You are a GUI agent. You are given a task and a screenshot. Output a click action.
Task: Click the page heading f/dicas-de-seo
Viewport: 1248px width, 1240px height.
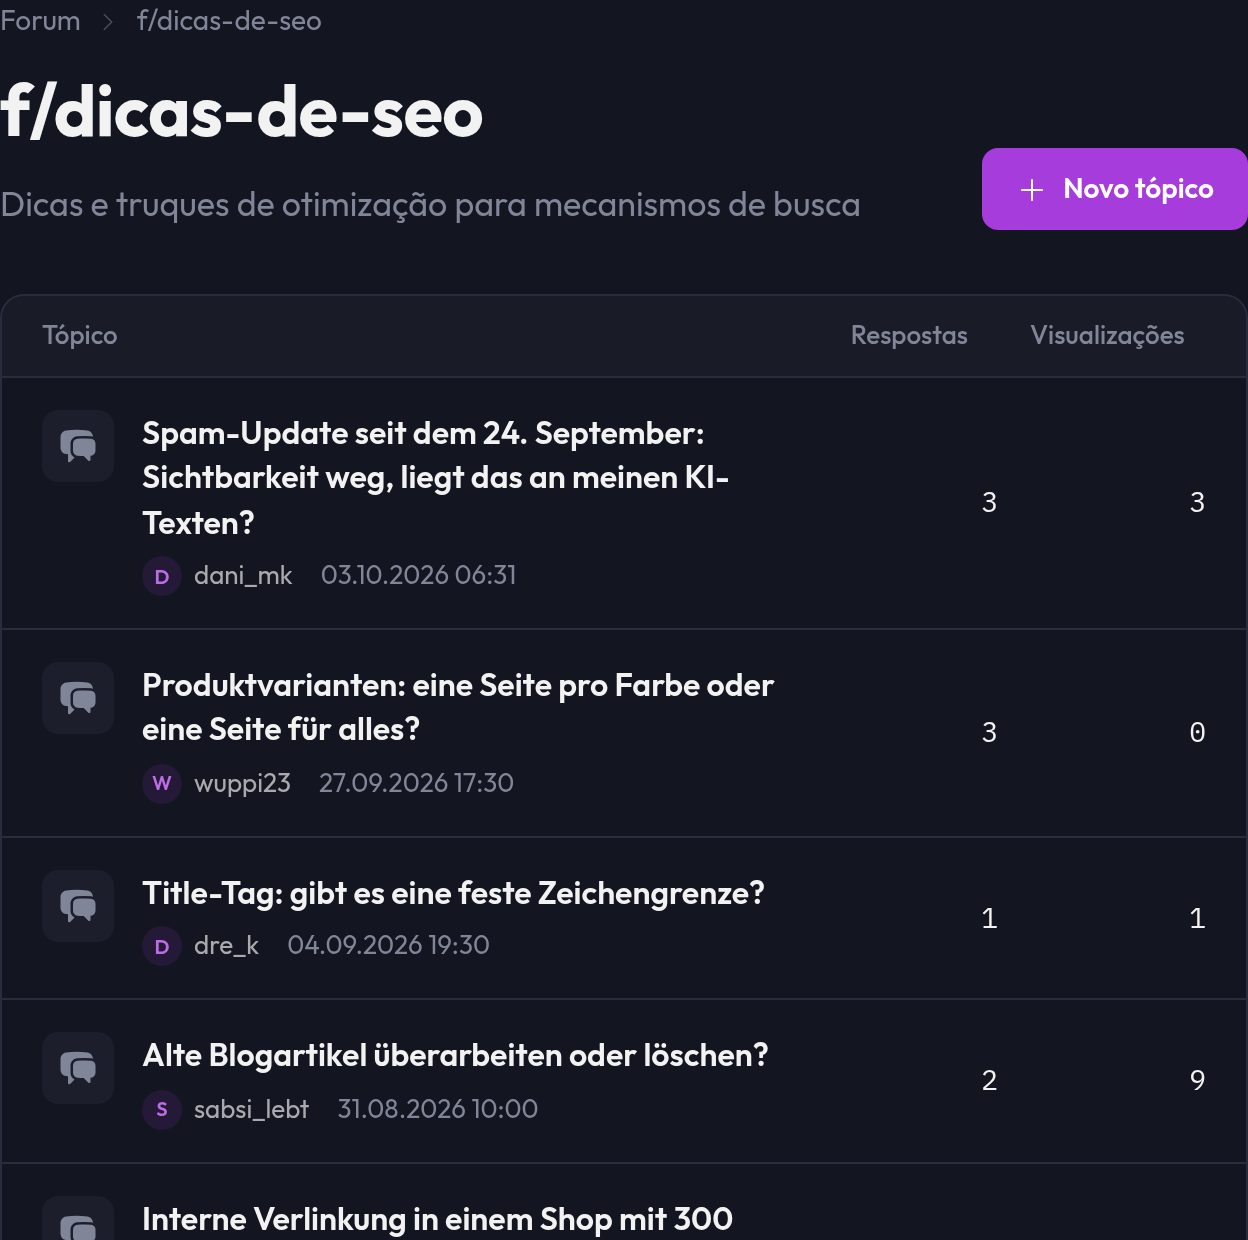tap(241, 111)
